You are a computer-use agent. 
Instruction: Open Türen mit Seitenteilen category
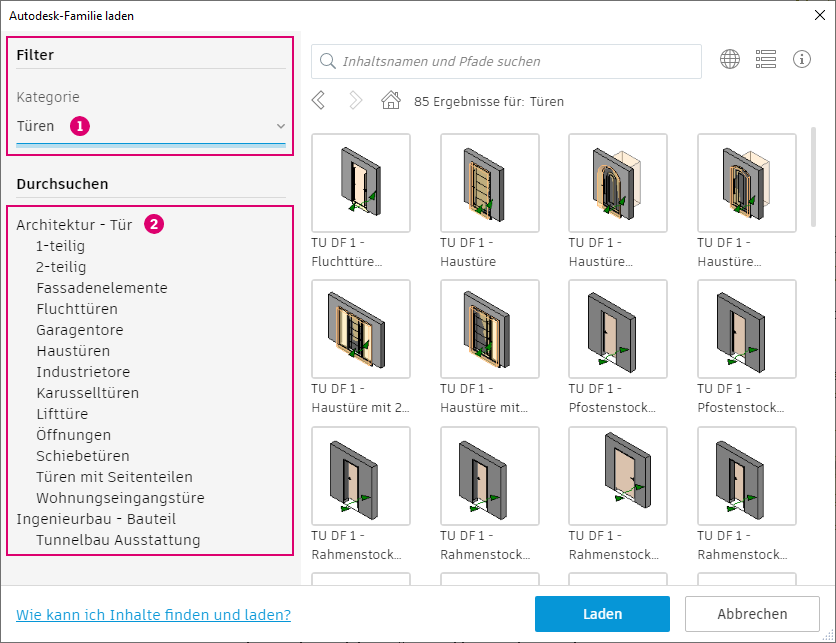coord(114,477)
